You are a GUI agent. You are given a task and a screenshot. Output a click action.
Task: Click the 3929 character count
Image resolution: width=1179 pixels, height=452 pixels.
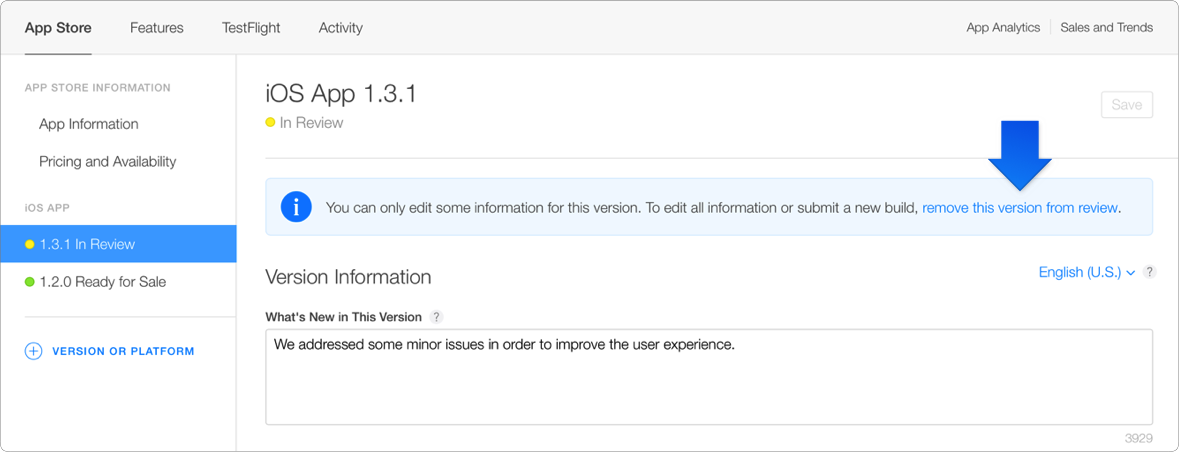[x=1138, y=438]
